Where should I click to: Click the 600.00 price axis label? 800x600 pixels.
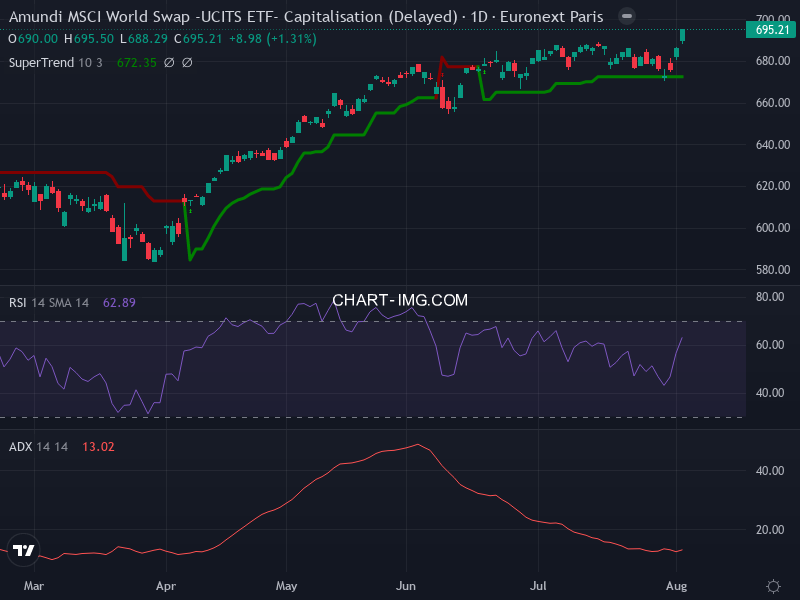click(773, 228)
